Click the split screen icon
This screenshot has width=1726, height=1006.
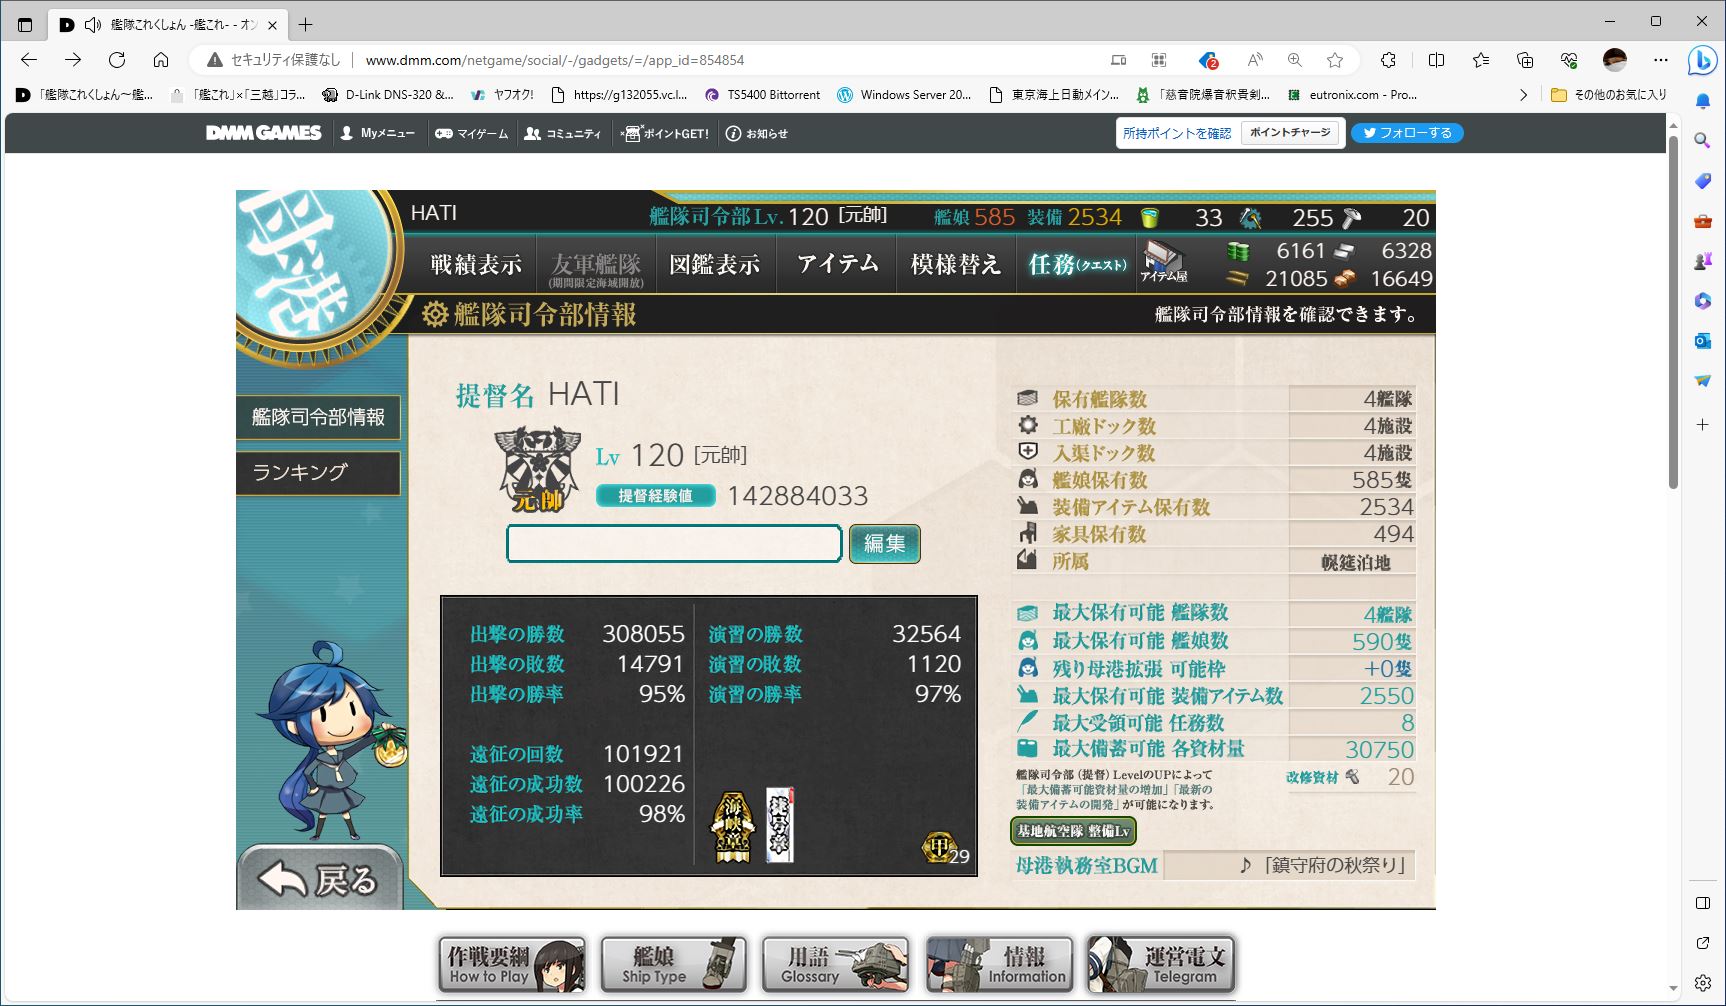(x=1436, y=60)
